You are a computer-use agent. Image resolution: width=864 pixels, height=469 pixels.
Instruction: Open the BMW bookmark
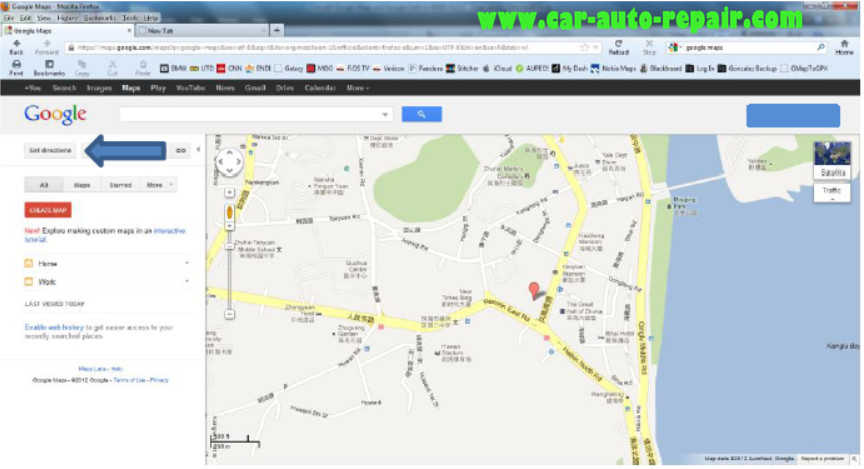click(174, 68)
